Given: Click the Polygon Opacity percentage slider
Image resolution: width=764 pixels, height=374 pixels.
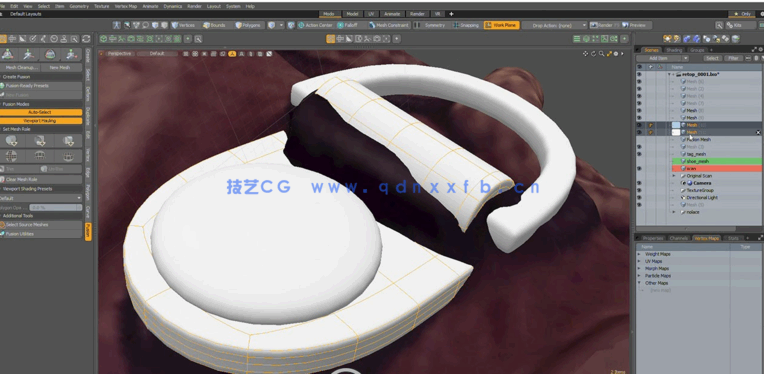Looking at the screenshot, I should pyautogui.click(x=55, y=207).
